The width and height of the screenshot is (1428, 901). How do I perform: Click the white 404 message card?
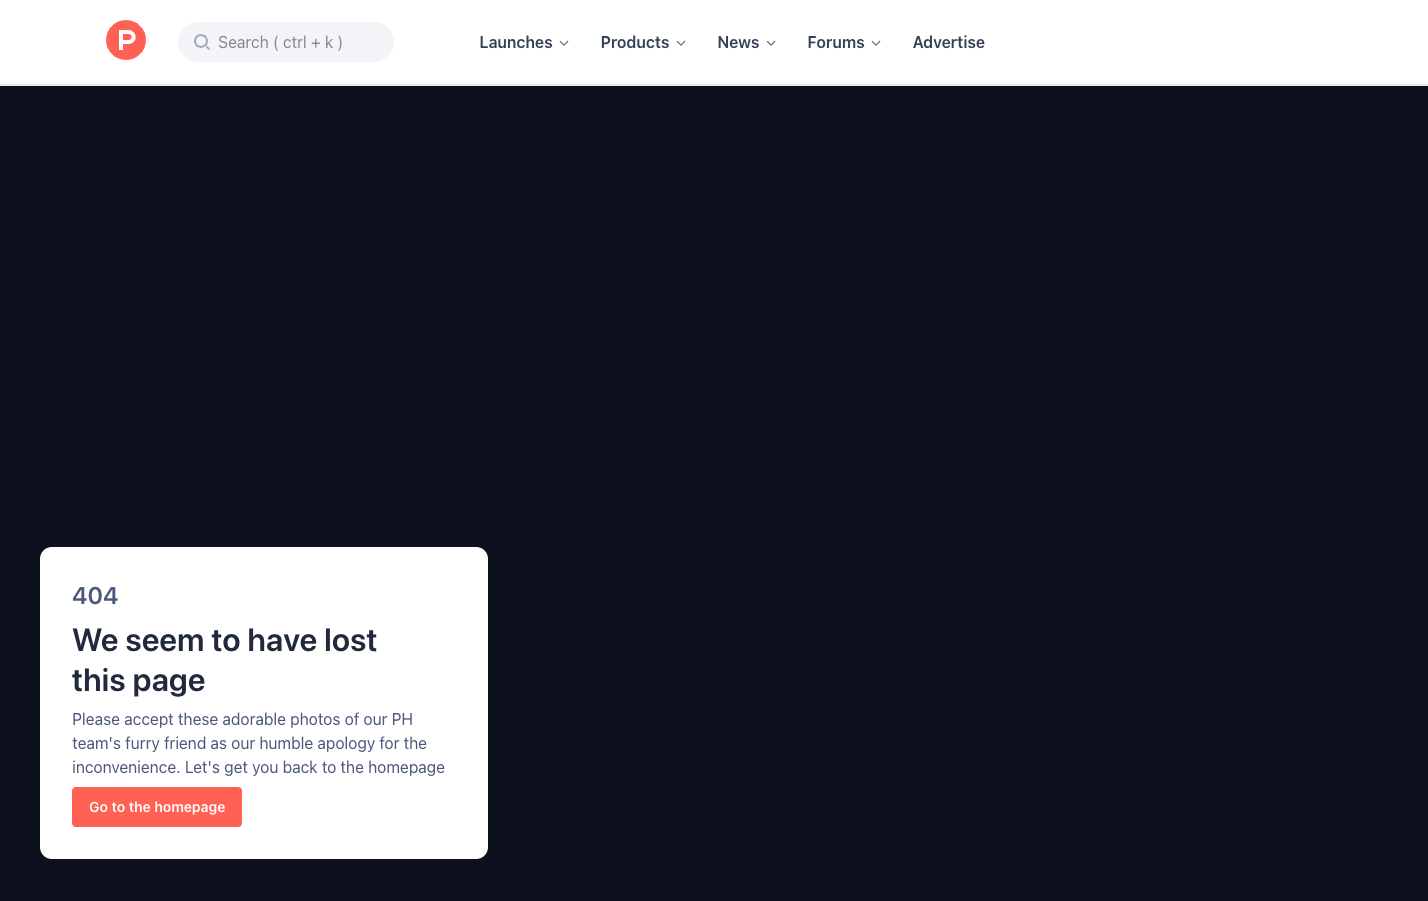point(264,700)
